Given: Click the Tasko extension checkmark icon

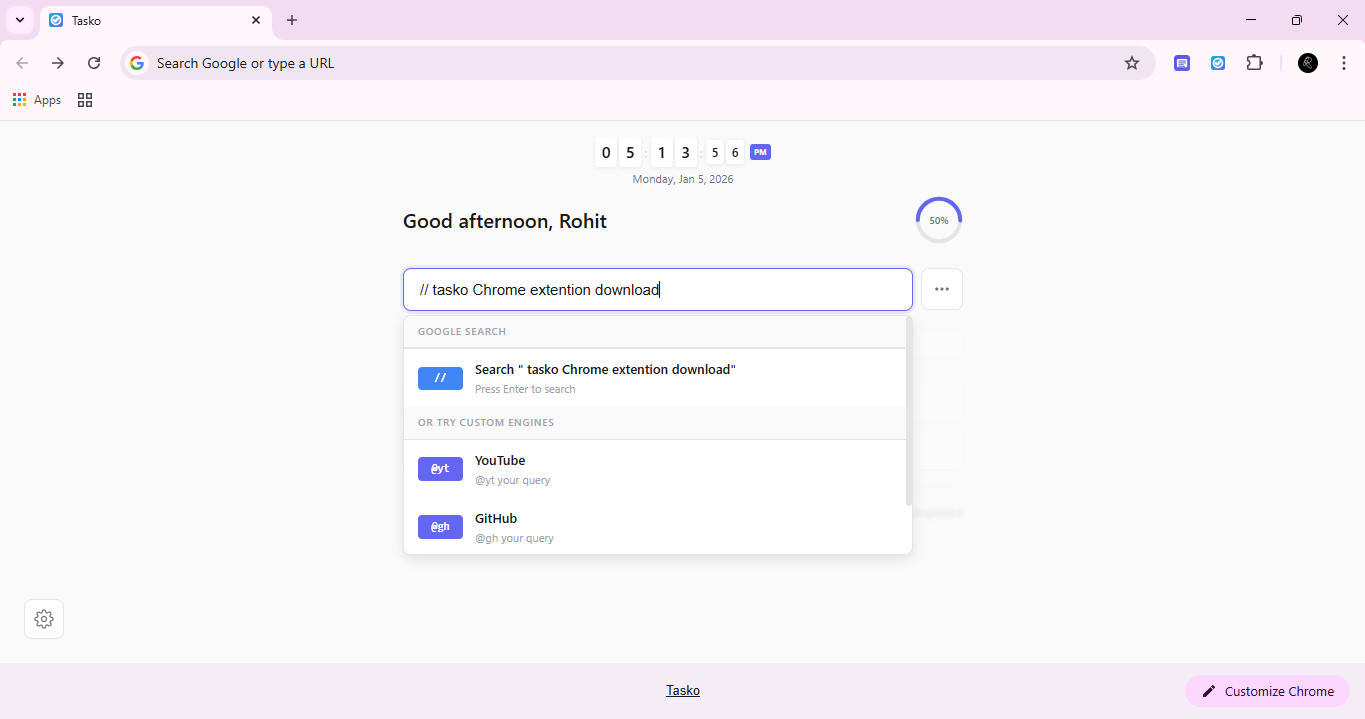Looking at the screenshot, I should tap(1218, 63).
